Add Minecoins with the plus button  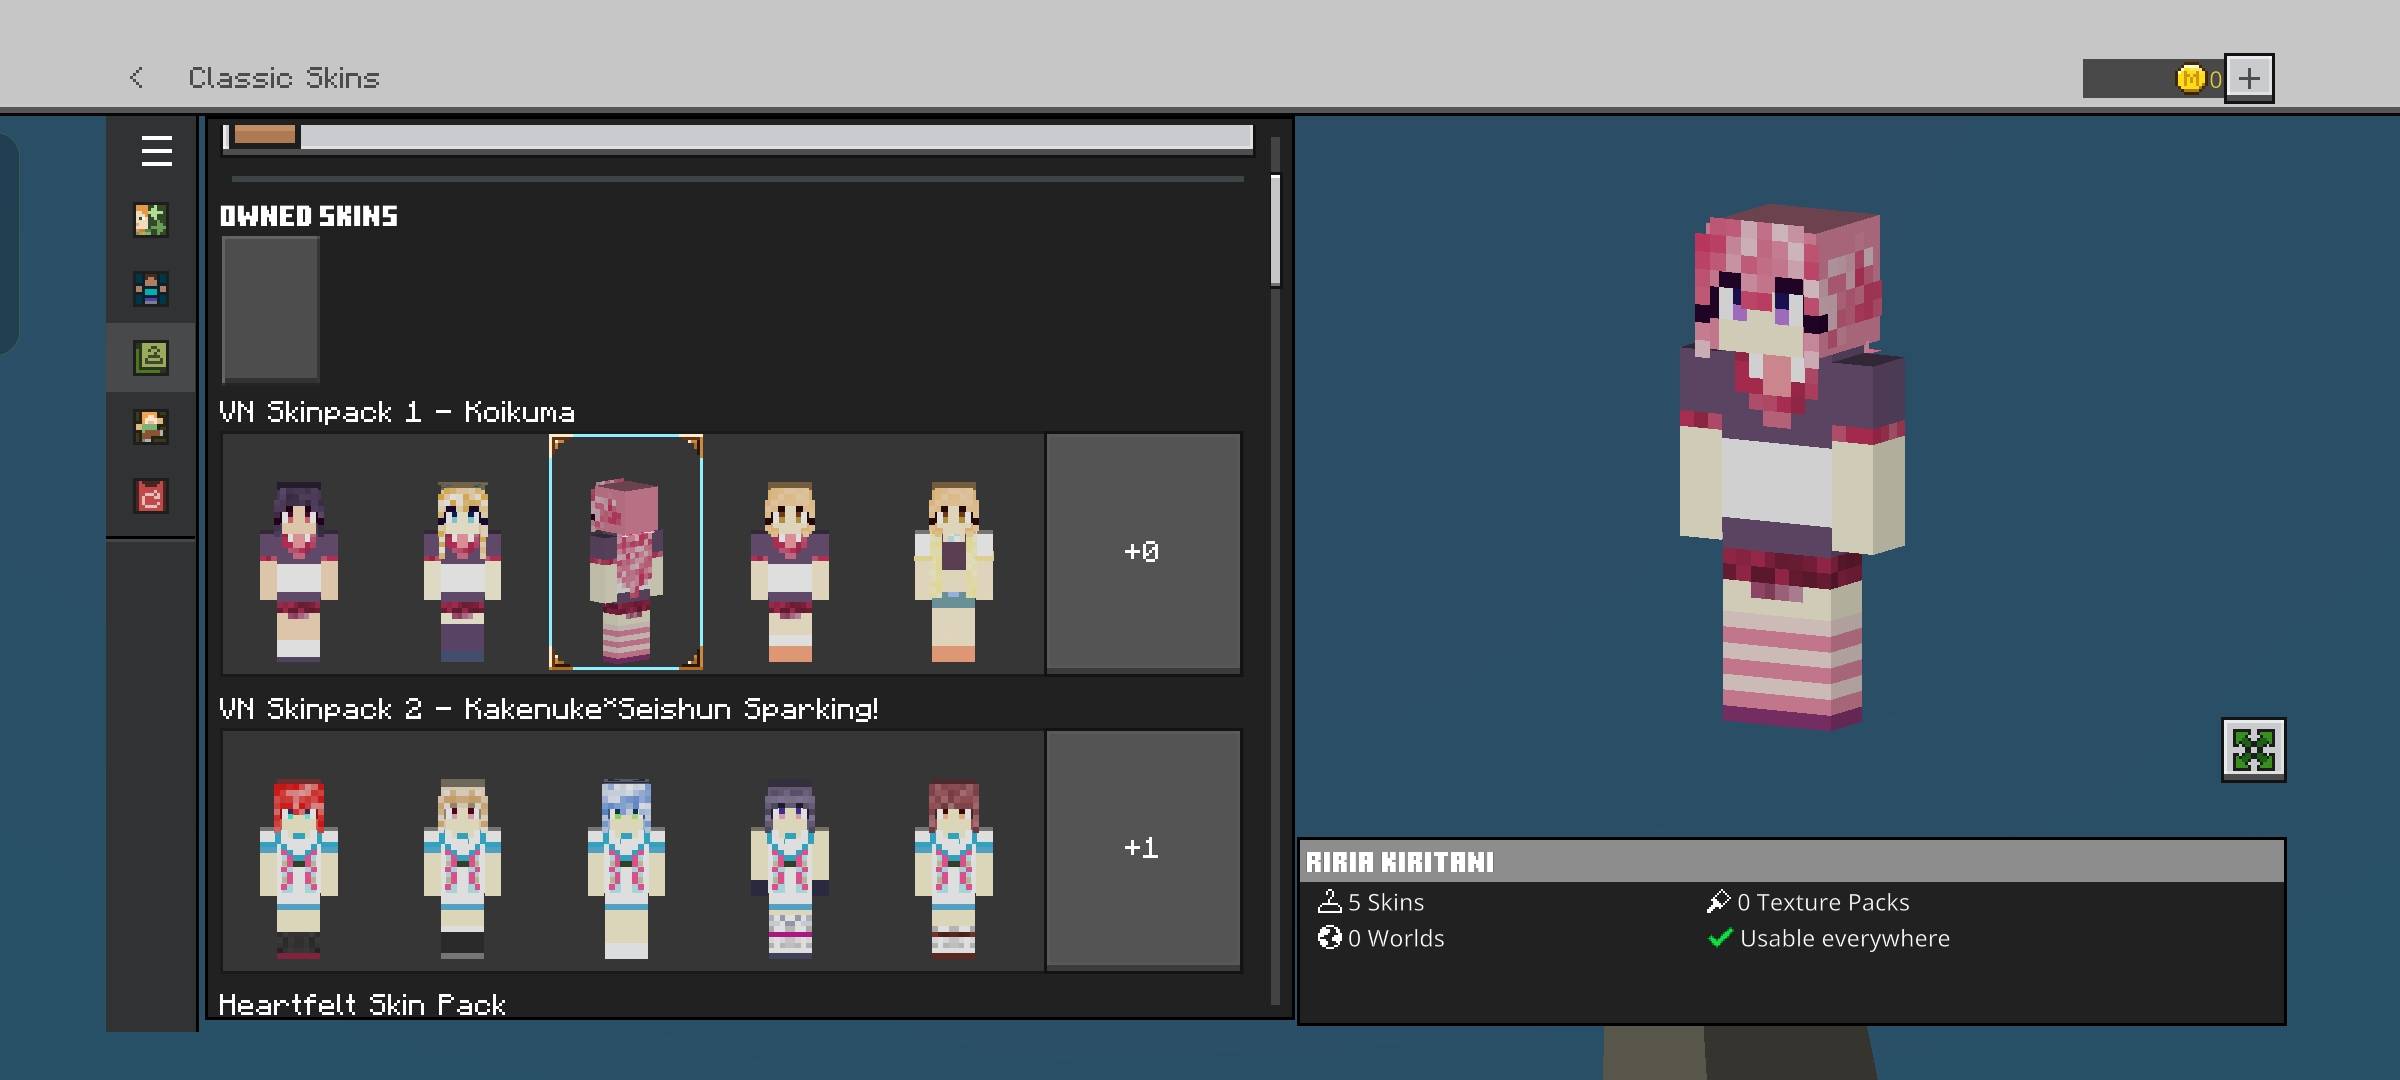tap(2249, 78)
